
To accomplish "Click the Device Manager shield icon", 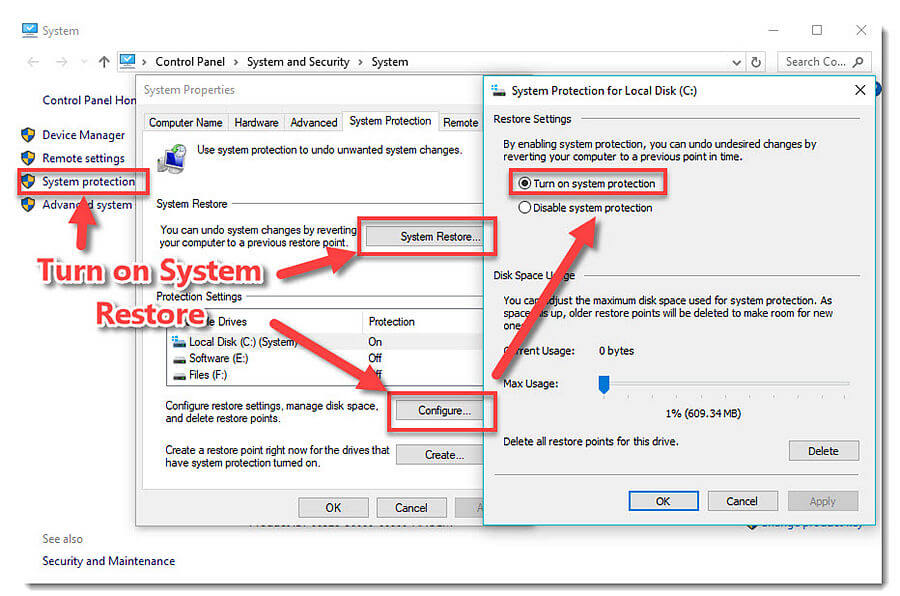I will point(28,135).
